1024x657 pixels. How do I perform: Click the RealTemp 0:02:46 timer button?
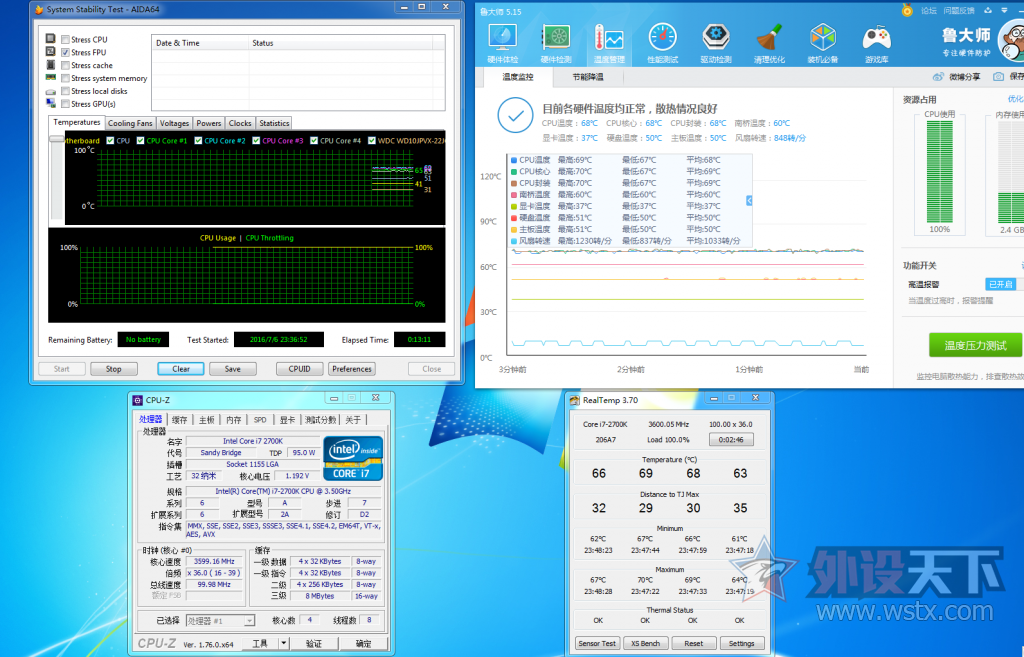[731, 440]
